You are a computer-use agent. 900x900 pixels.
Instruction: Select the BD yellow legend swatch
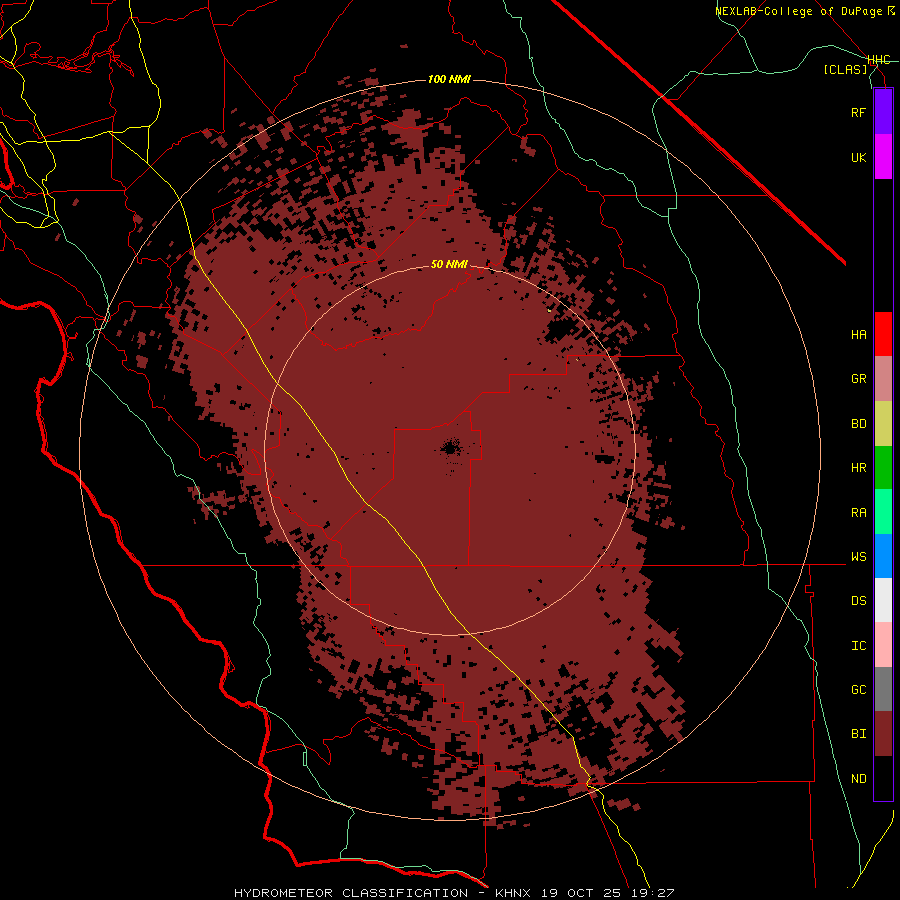tap(883, 424)
